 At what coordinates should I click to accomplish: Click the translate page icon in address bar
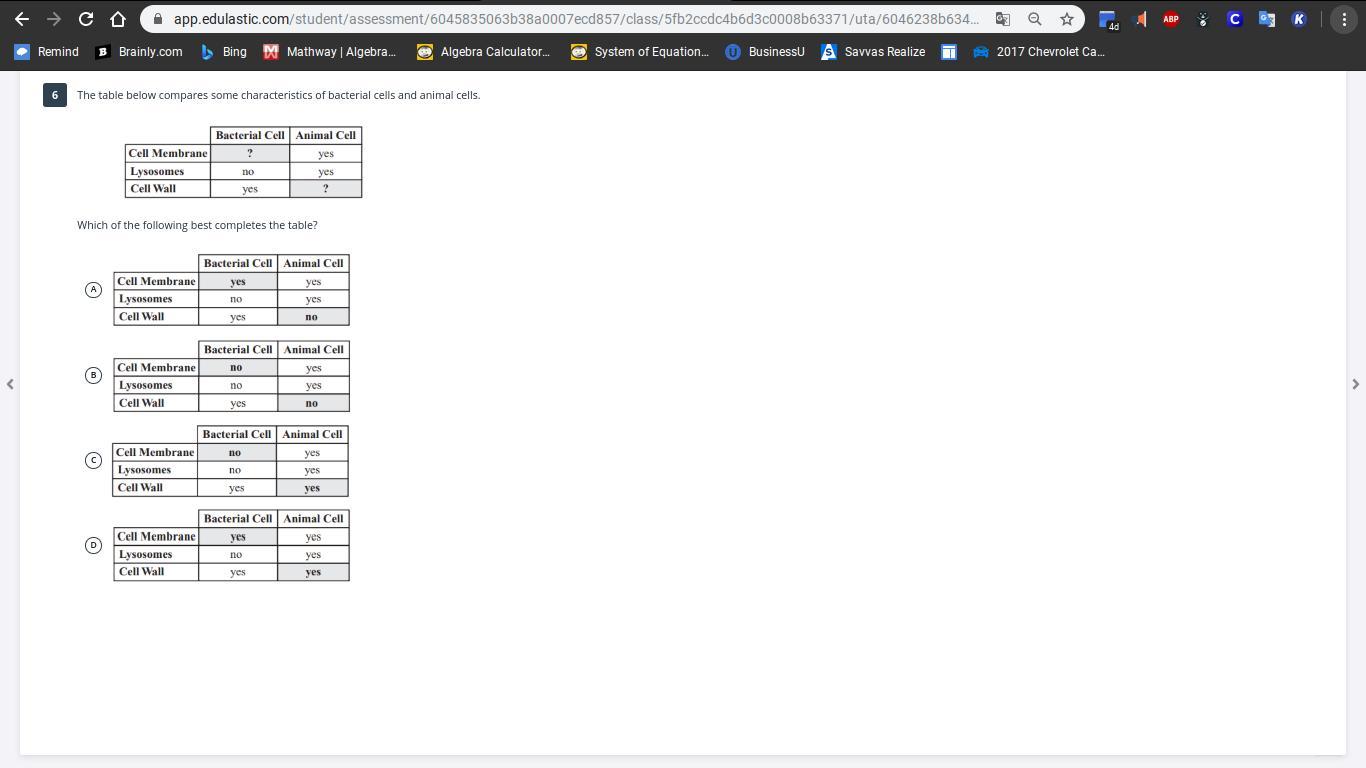point(1002,19)
